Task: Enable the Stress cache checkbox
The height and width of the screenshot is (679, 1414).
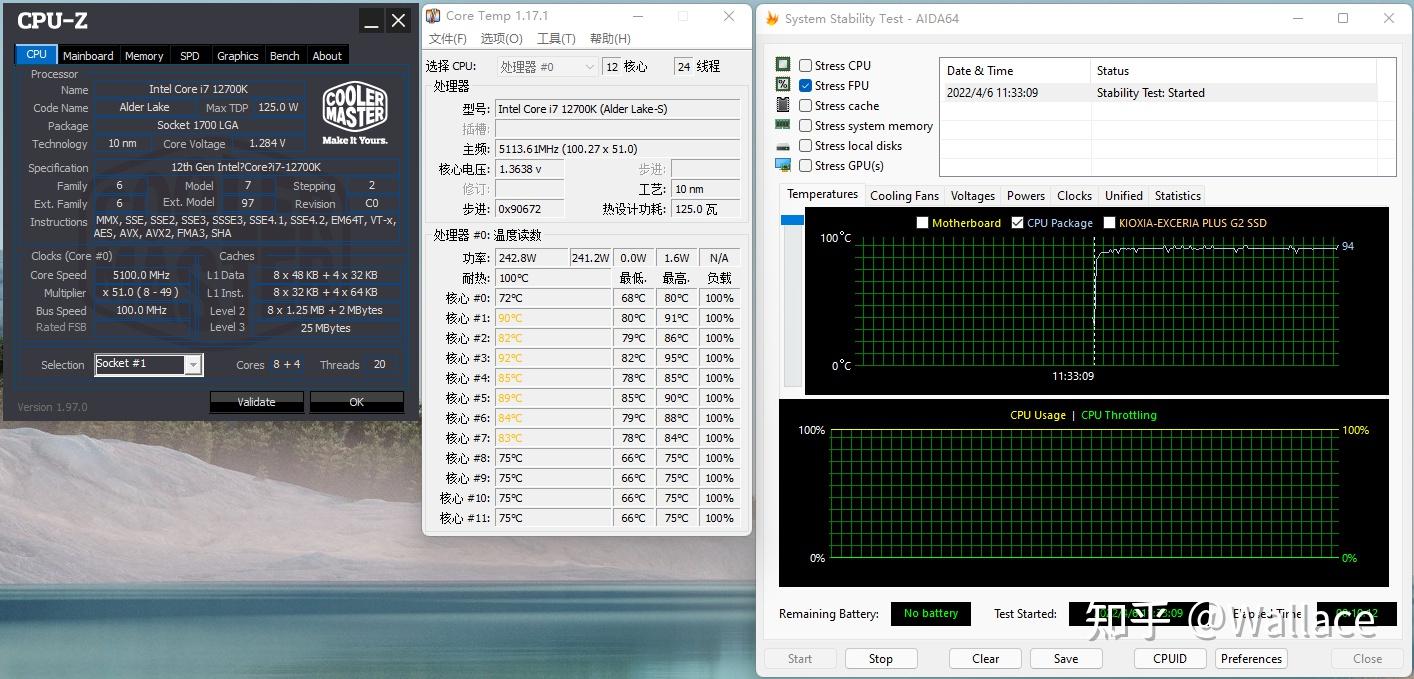Action: (805, 106)
